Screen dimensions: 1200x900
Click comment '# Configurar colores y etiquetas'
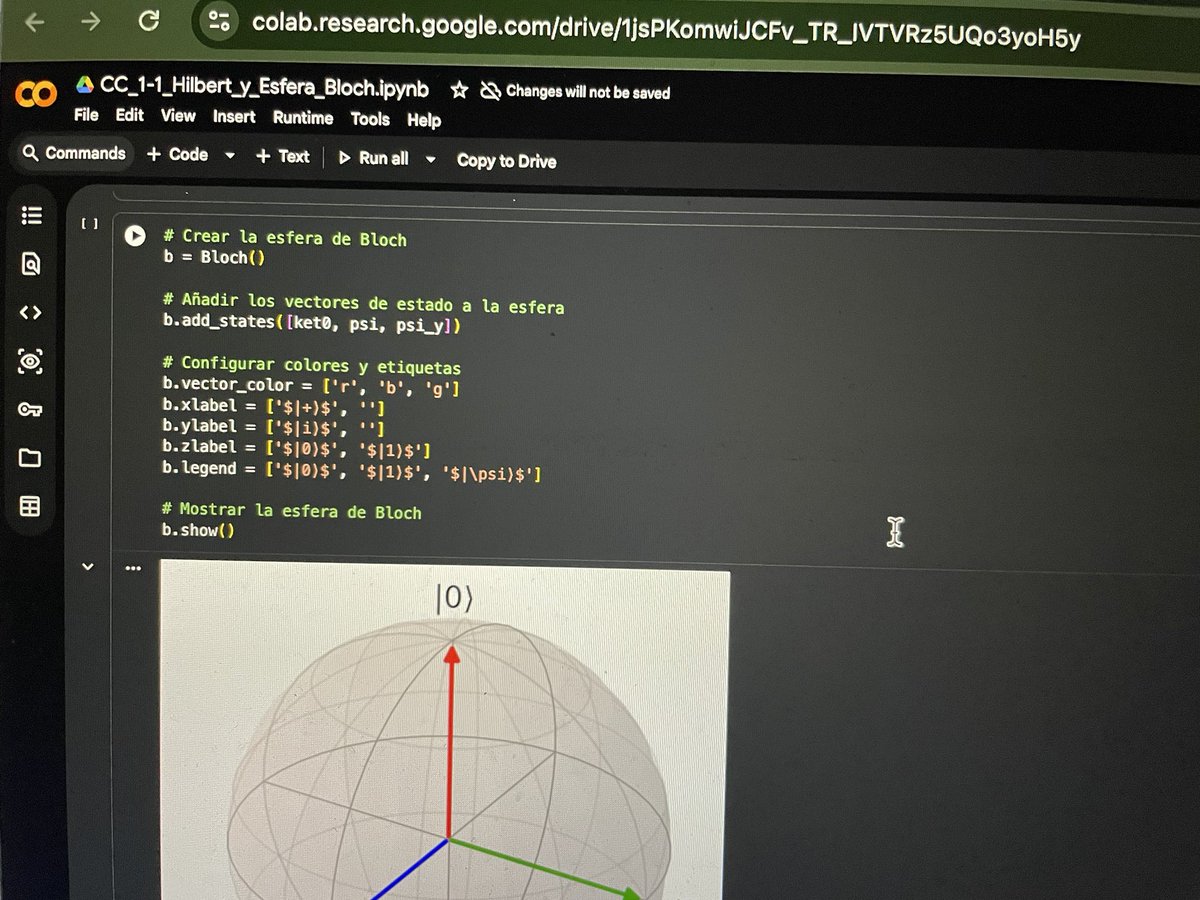tap(311, 365)
